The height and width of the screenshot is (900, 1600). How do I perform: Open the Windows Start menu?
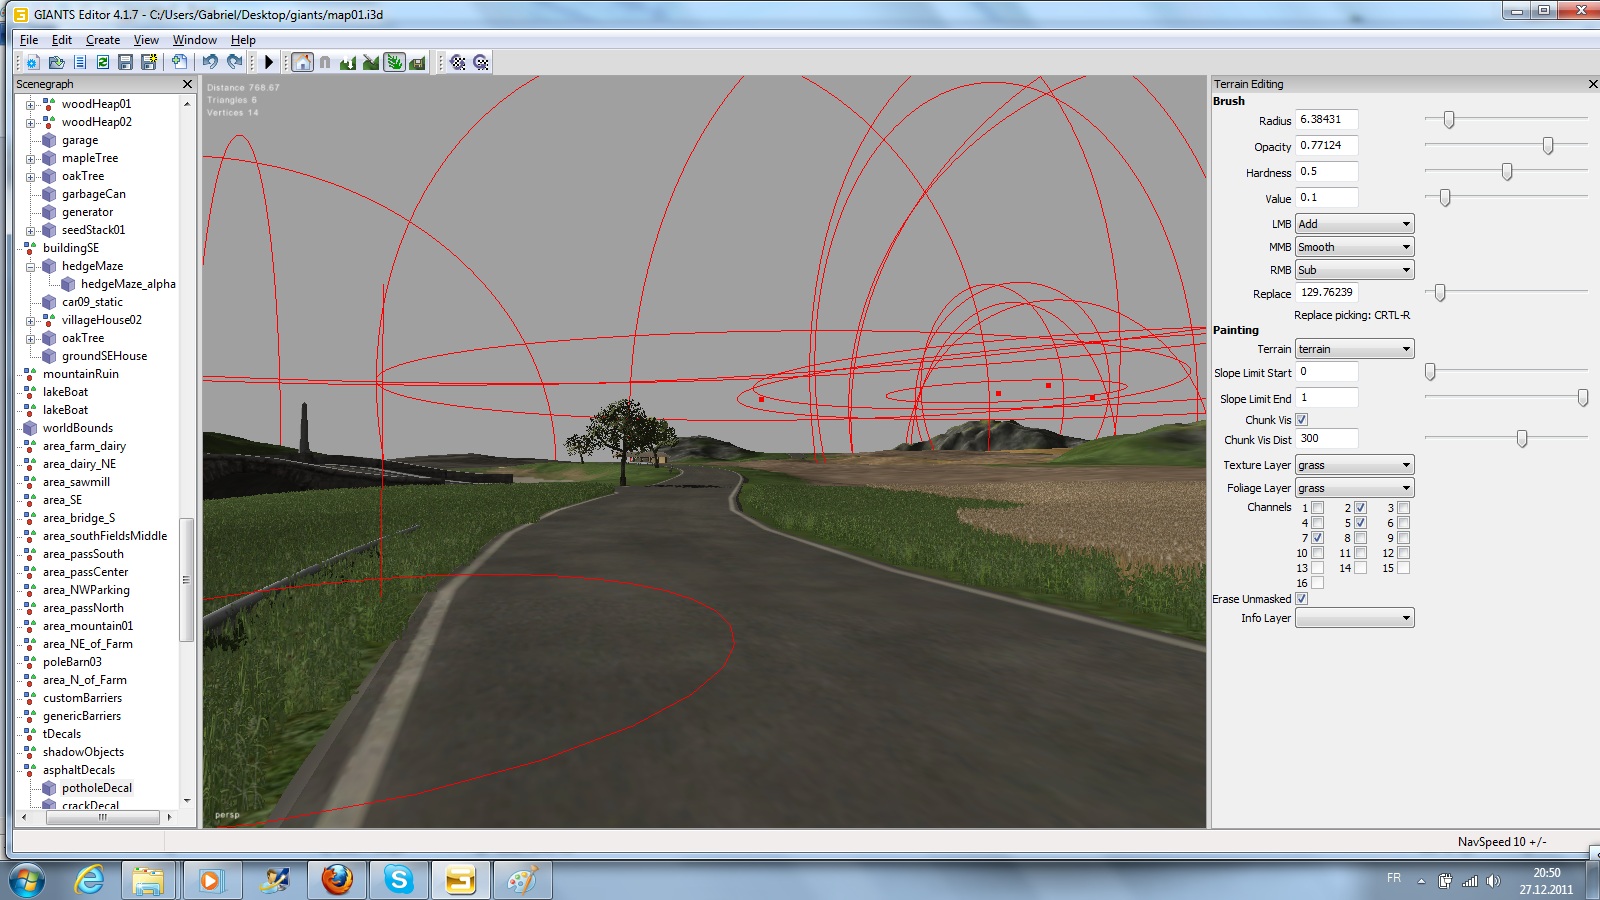[27, 881]
